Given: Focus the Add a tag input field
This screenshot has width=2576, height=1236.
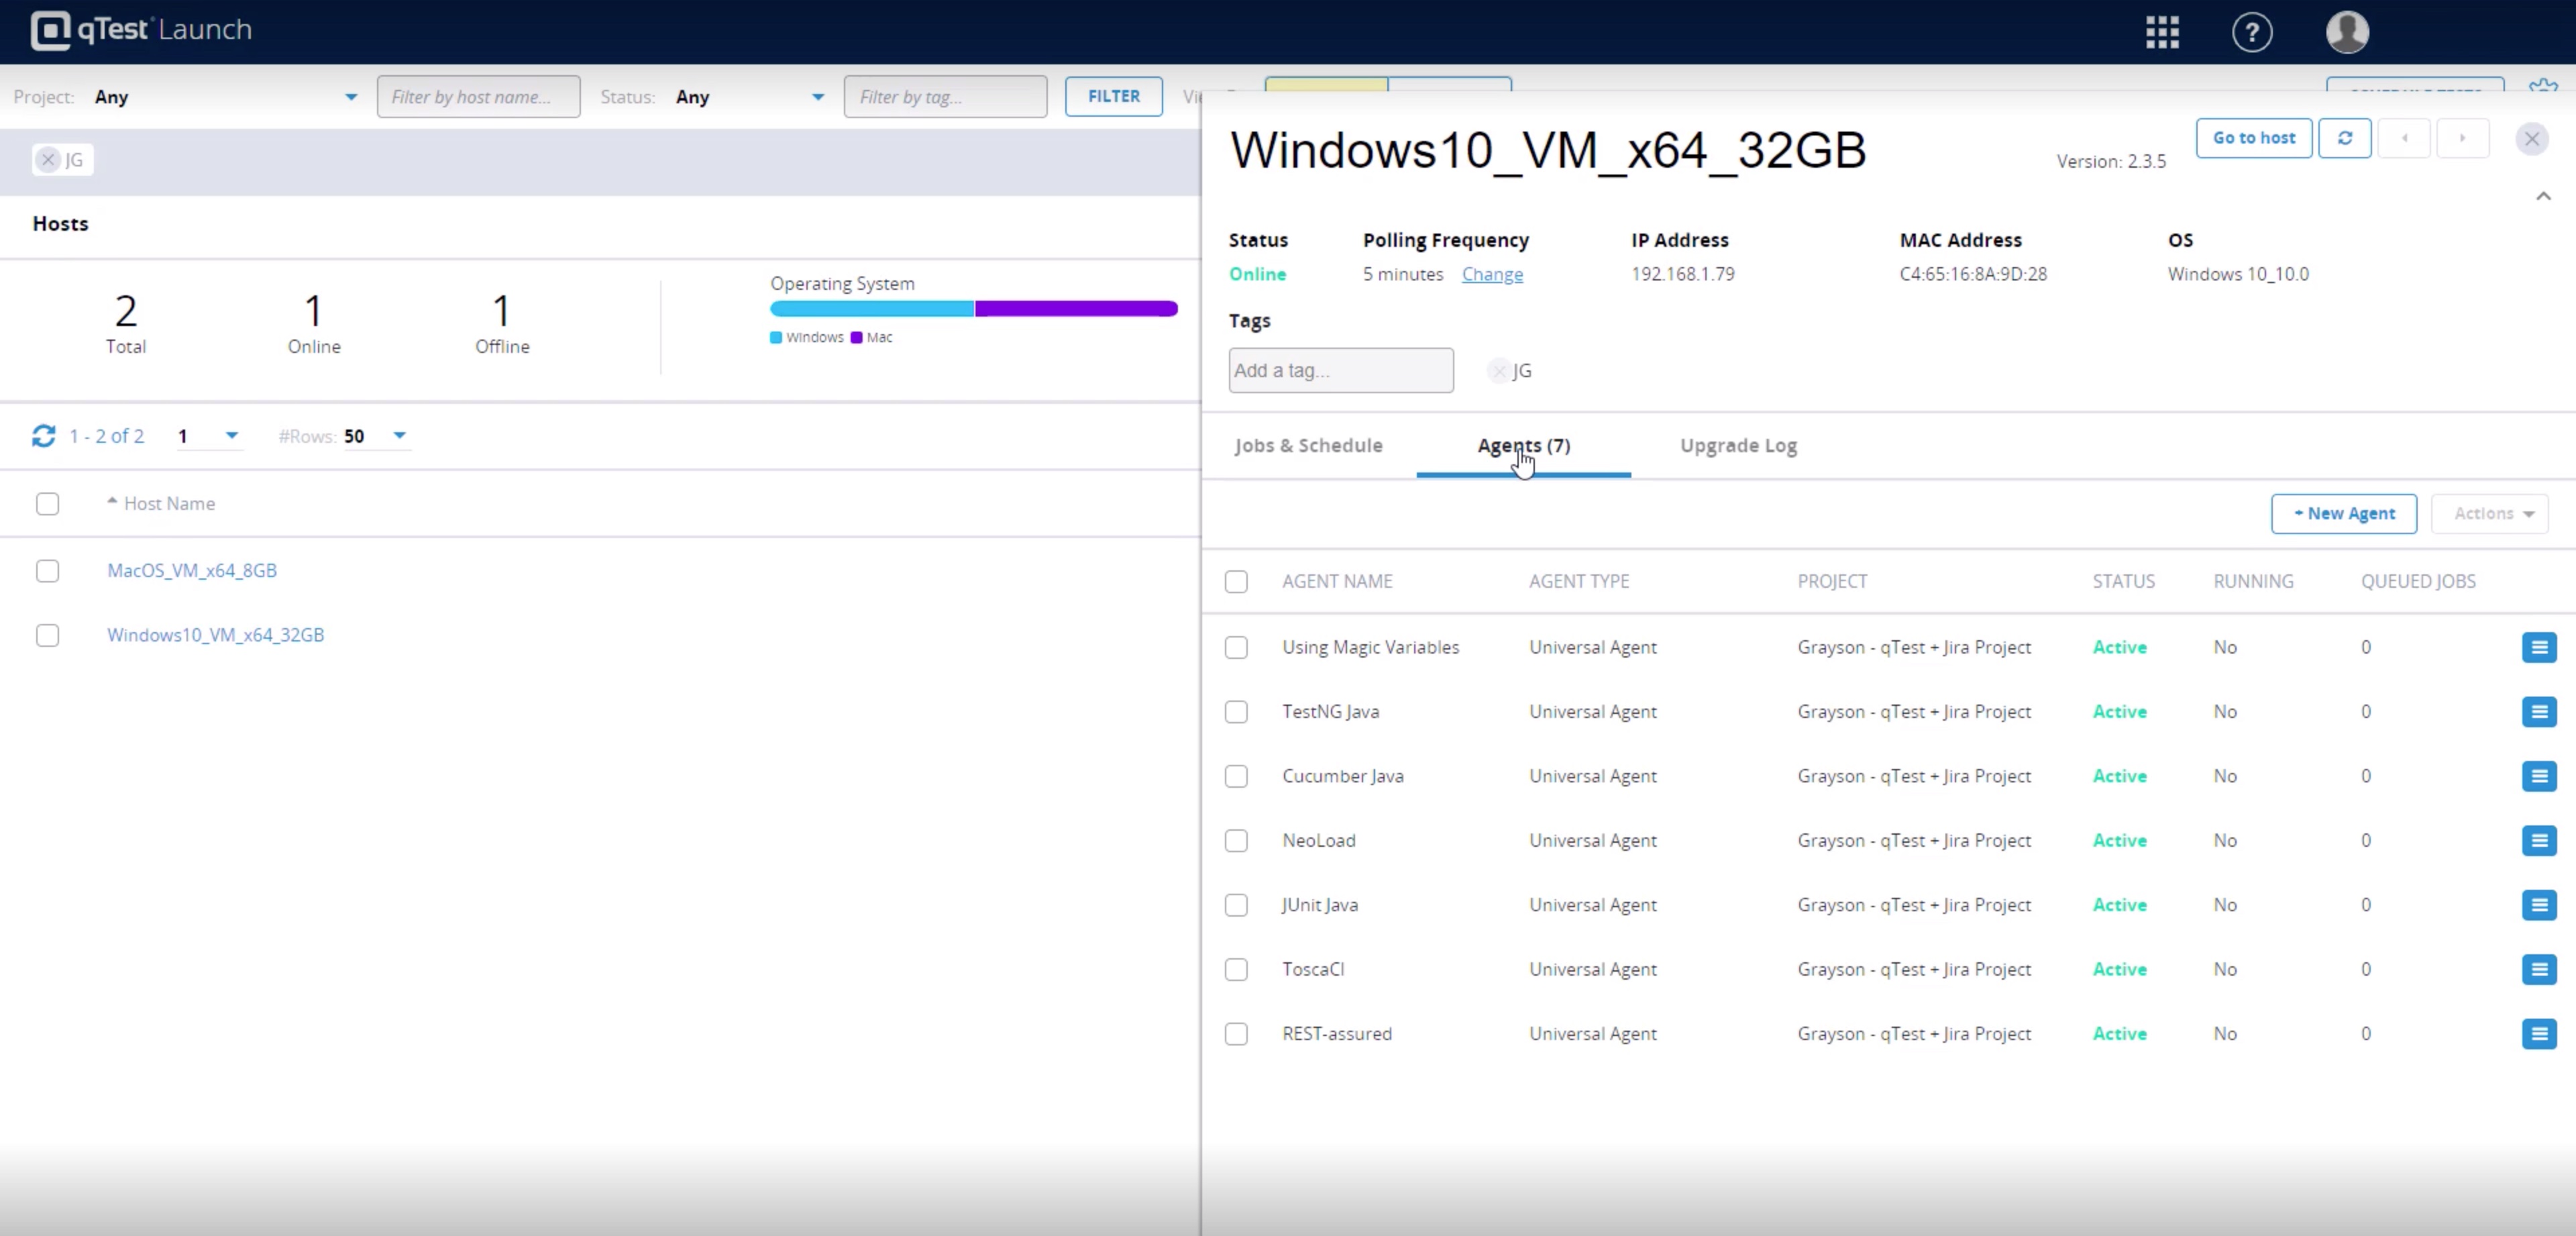Looking at the screenshot, I should tap(1340, 371).
